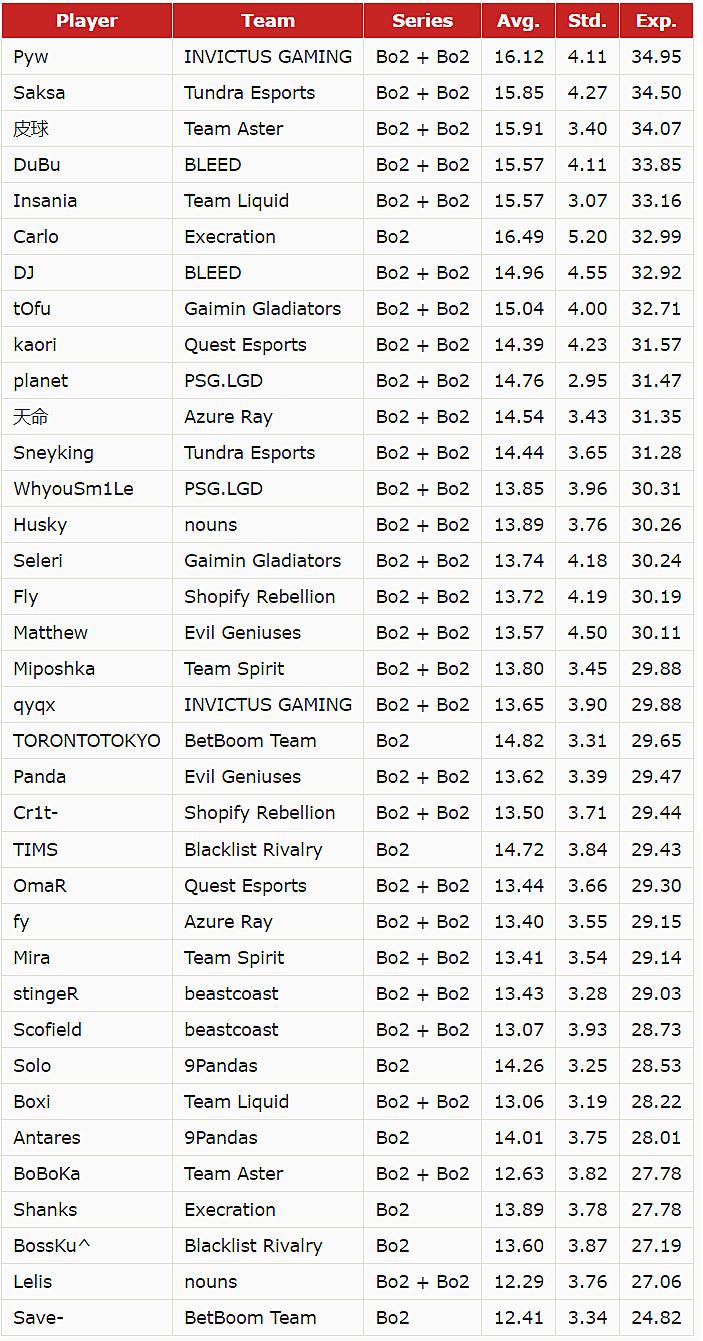This screenshot has width=703, height=1341.
Task: Sort by the Exp. column header
Action: (656, 20)
